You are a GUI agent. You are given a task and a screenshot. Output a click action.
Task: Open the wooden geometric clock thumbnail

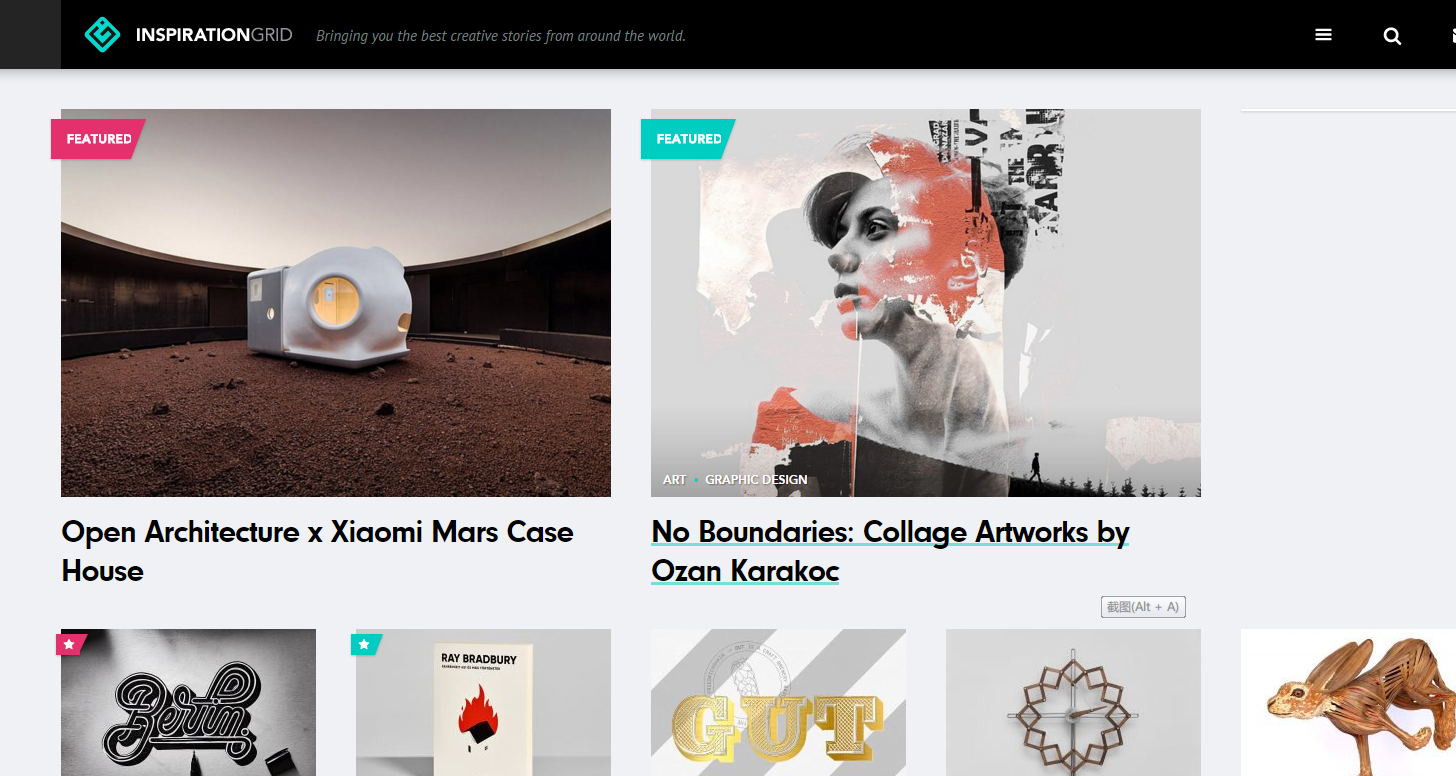click(x=1073, y=702)
